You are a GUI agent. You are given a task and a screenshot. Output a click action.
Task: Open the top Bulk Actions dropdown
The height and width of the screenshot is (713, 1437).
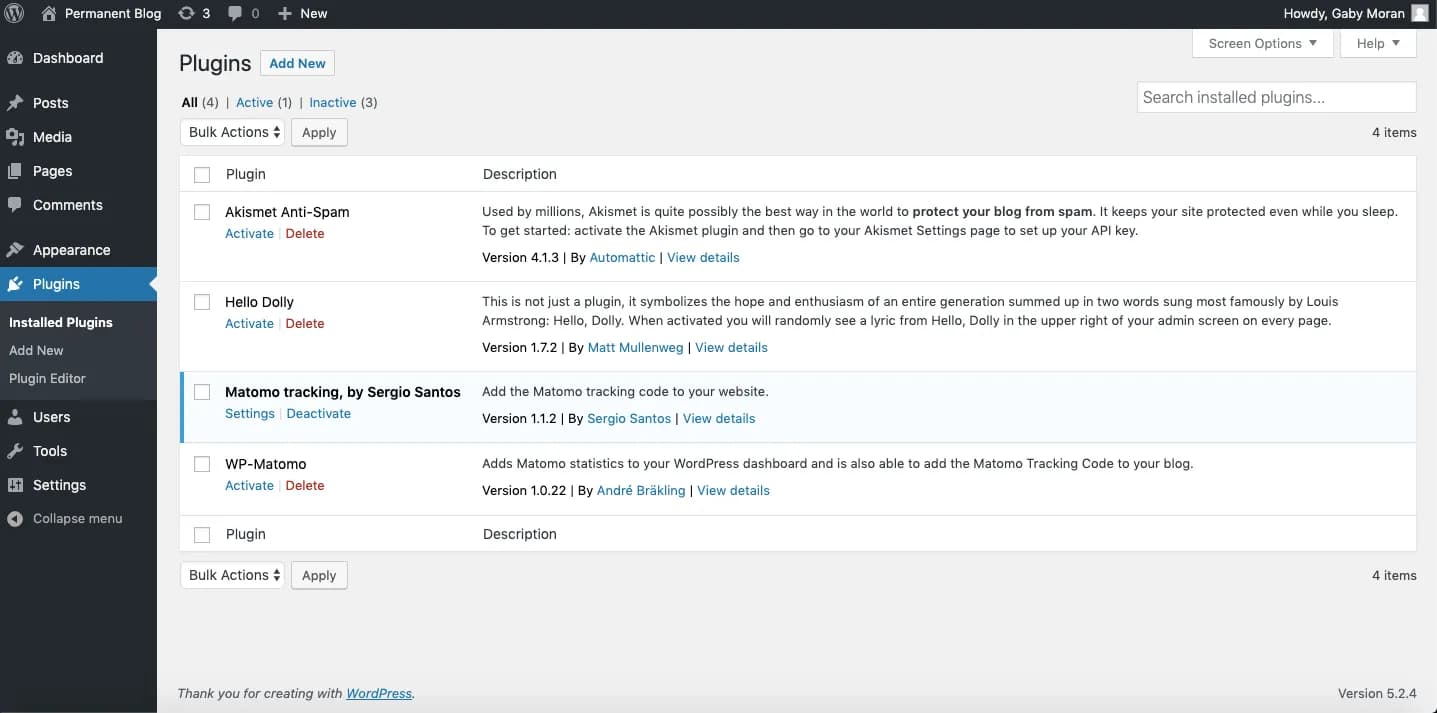point(232,132)
